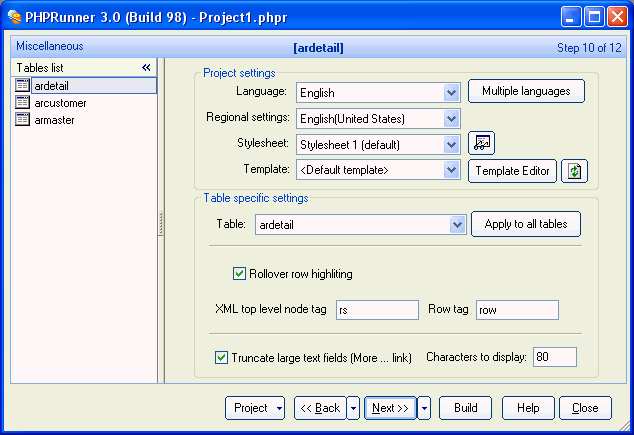
Task: Open the Project button dropdown menu
Action: point(279,408)
